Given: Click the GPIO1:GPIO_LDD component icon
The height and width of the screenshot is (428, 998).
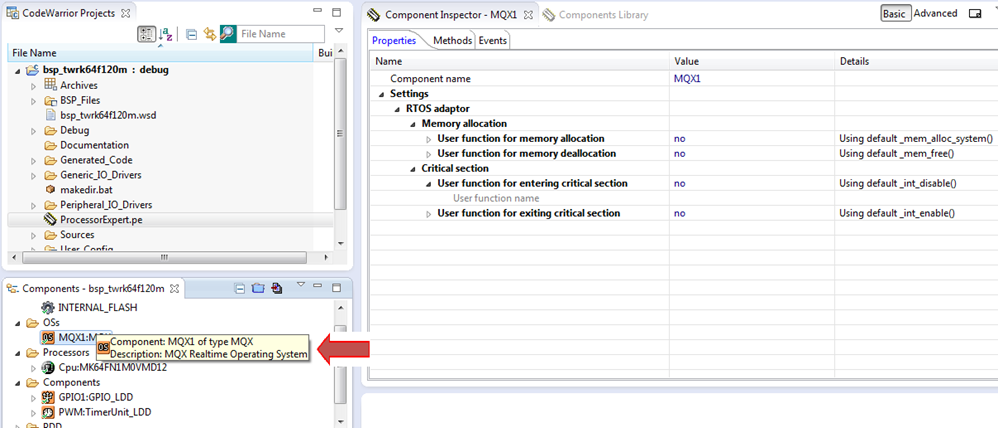Looking at the screenshot, I should tap(48, 397).
